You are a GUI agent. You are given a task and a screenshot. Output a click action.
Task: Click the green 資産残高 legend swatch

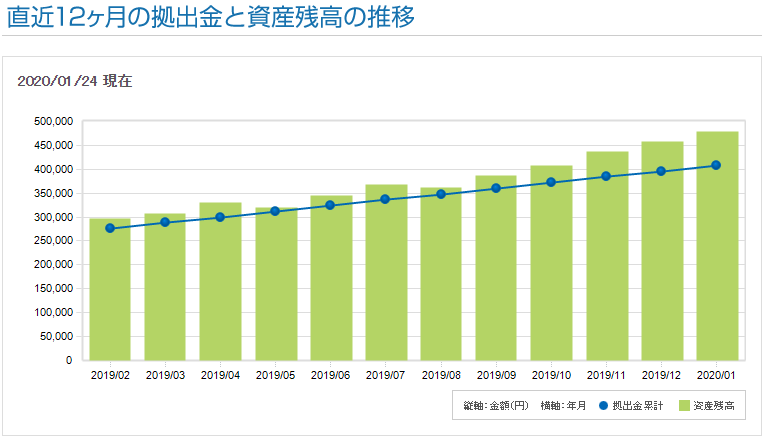pyautogui.click(x=685, y=405)
